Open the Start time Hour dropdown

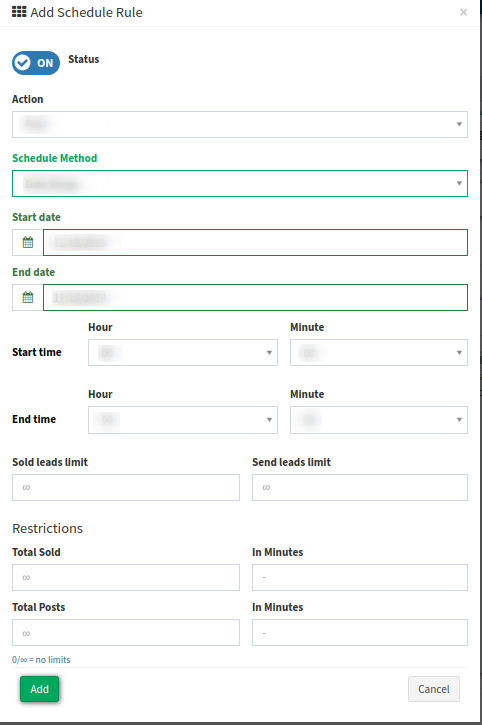(183, 353)
